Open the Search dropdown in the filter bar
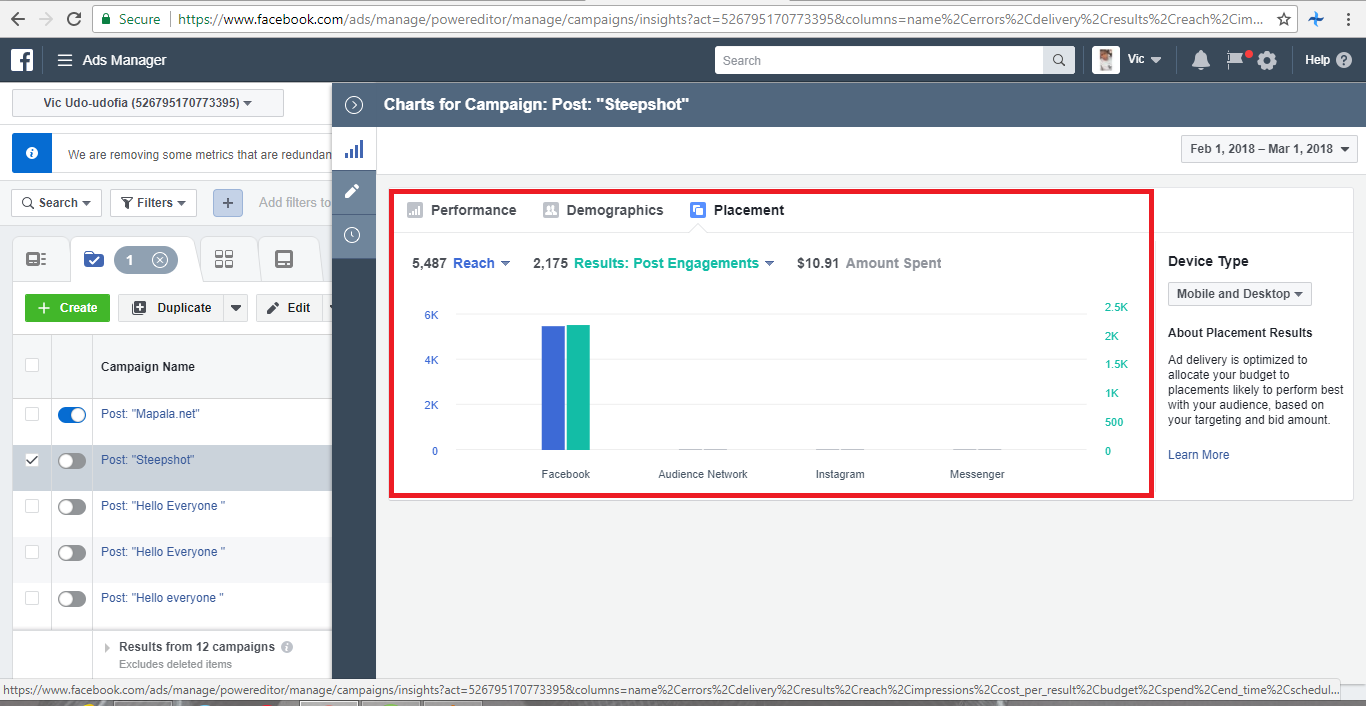1368x706 pixels. pos(57,203)
